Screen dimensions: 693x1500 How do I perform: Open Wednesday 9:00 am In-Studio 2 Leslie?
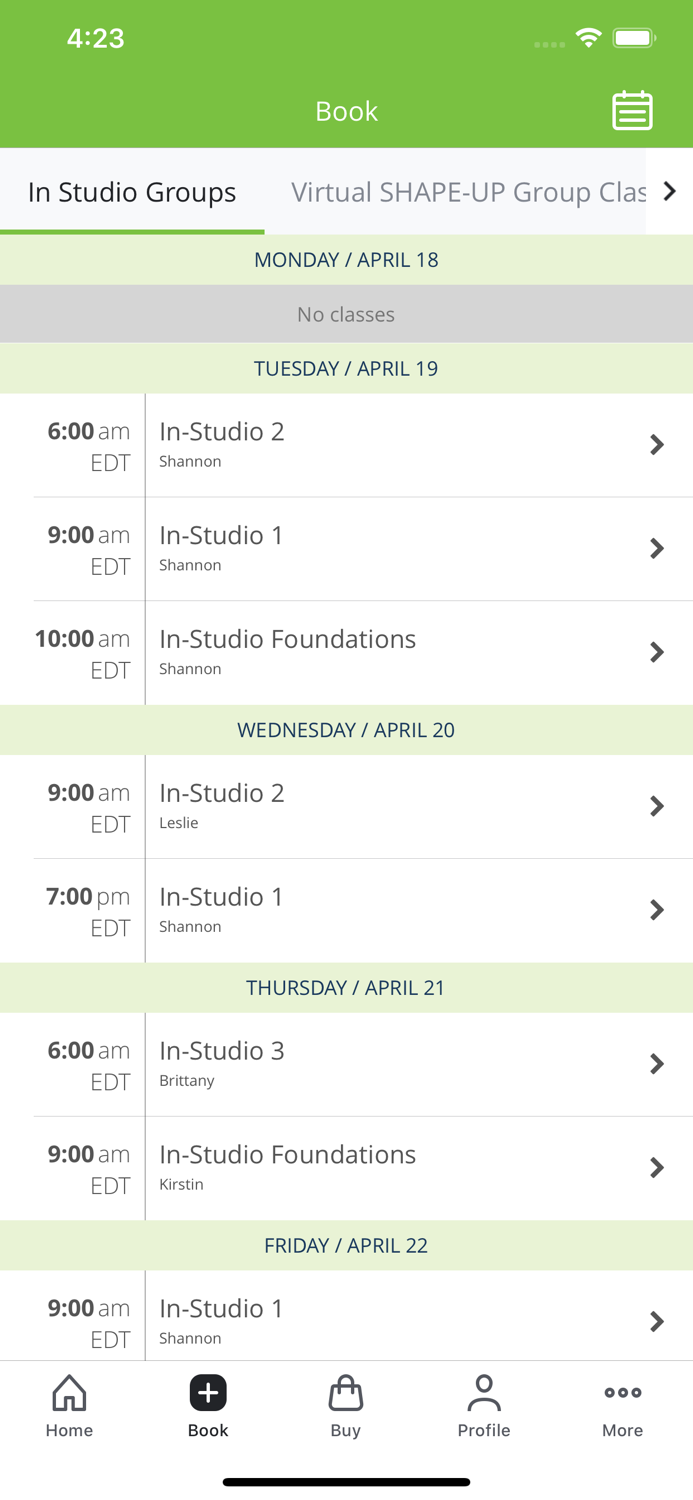tap(346, 807)
